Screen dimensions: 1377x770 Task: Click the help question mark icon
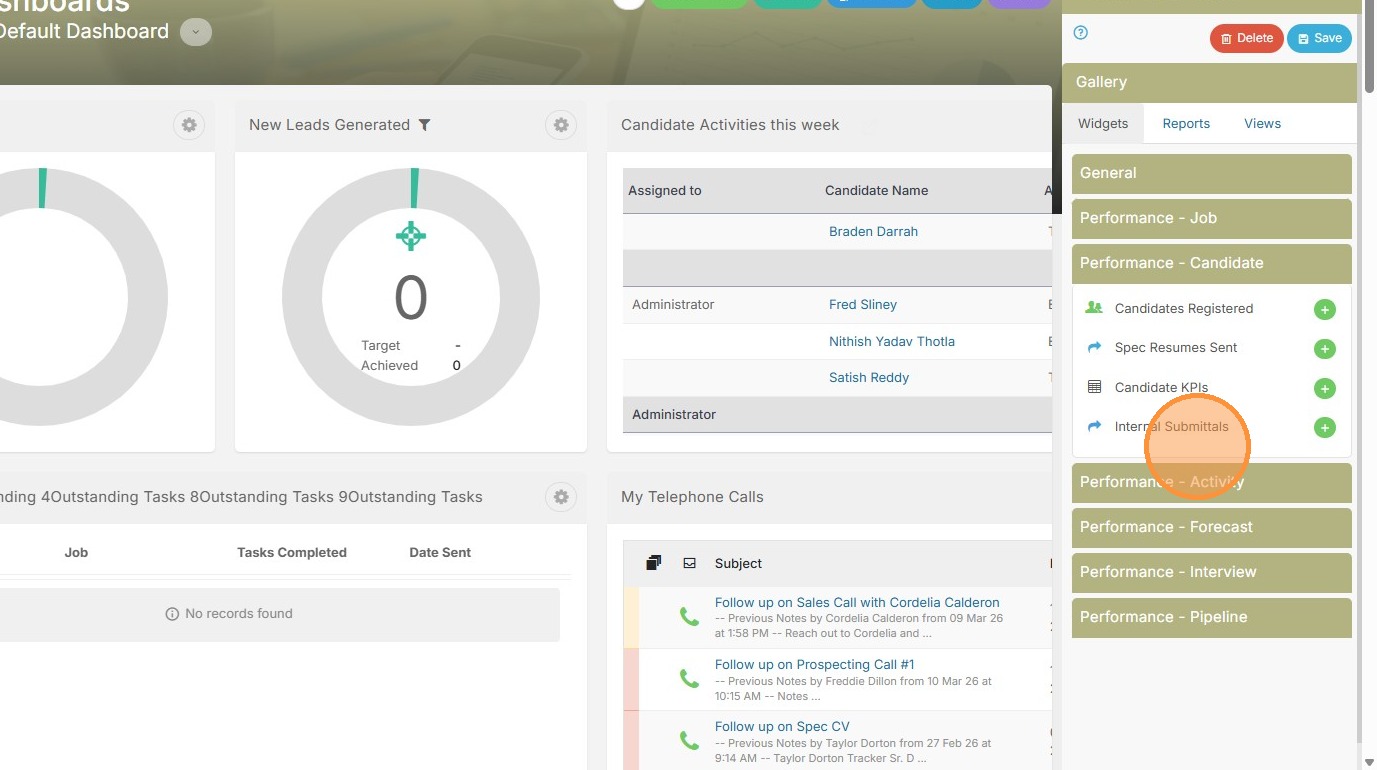pos(1080,33)
